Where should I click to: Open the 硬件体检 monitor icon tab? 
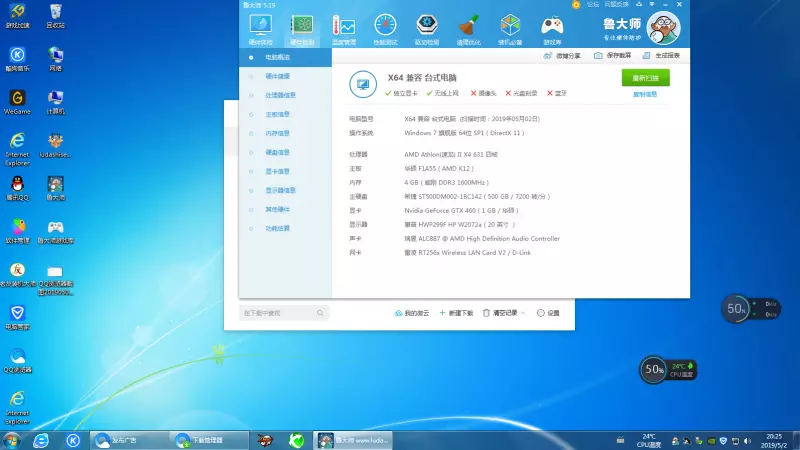tap(260, 30)
